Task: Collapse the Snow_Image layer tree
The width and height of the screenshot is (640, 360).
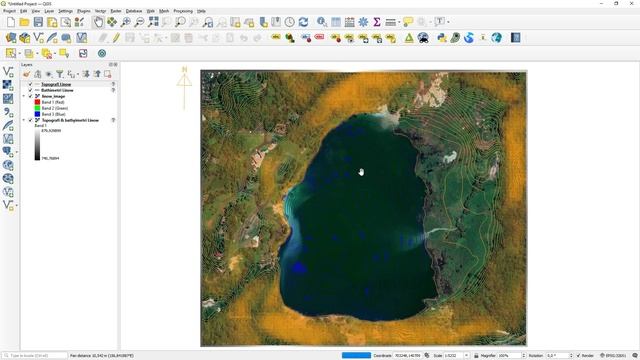Action: [24, 96]
